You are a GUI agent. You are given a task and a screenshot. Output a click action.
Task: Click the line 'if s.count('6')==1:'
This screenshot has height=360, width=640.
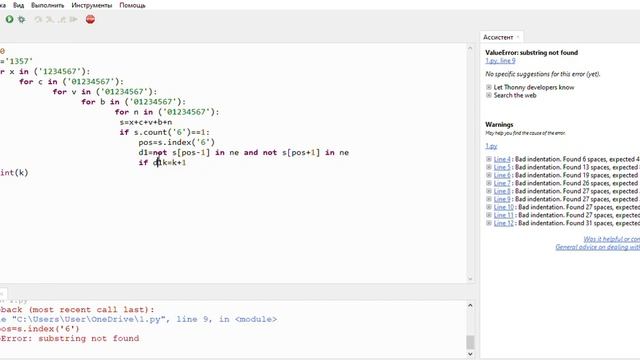point(164,132)
